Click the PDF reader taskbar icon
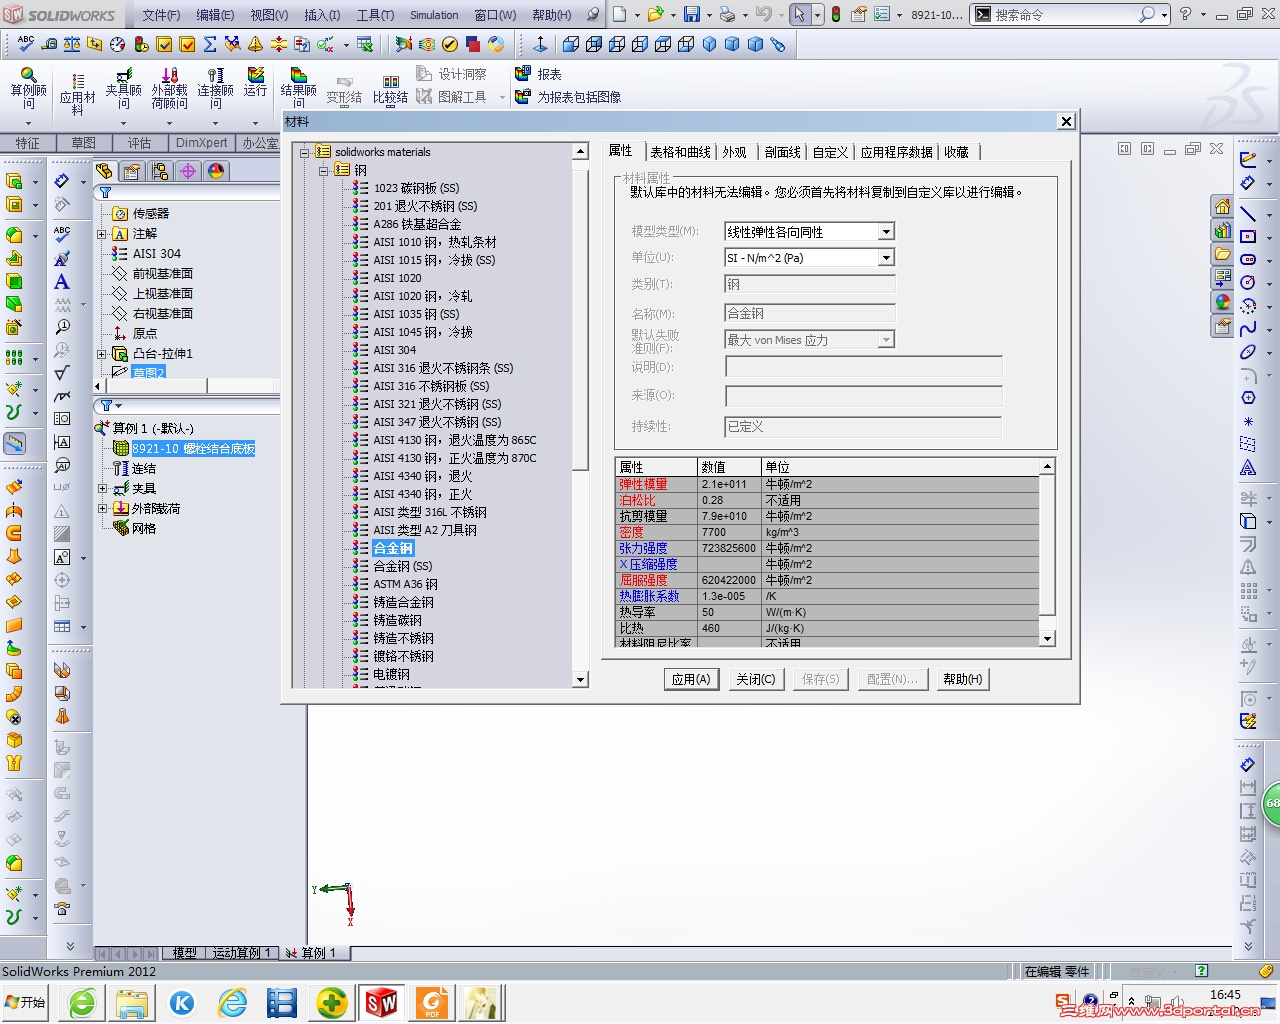The image size is (1280, 1024). coord(432,1003)
